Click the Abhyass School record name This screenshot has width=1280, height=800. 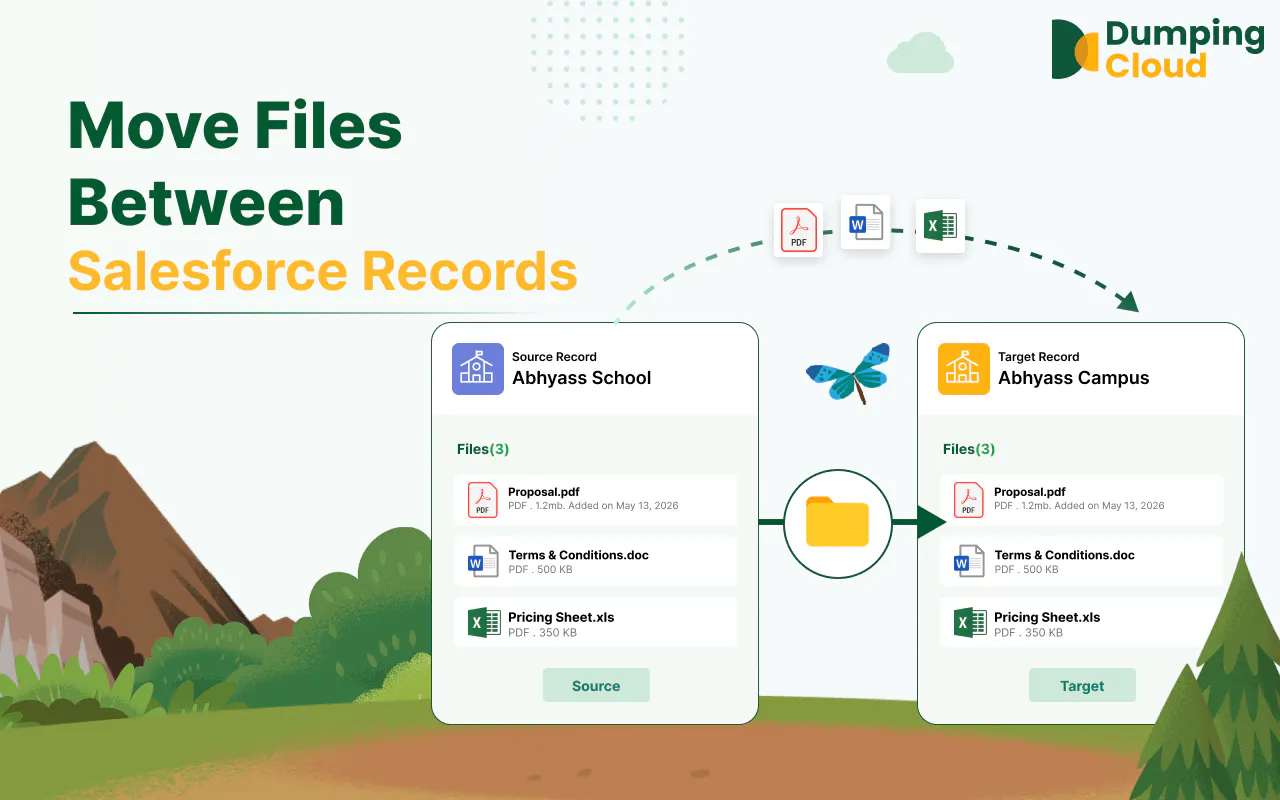pyautogui.click(x=582, y=378)
